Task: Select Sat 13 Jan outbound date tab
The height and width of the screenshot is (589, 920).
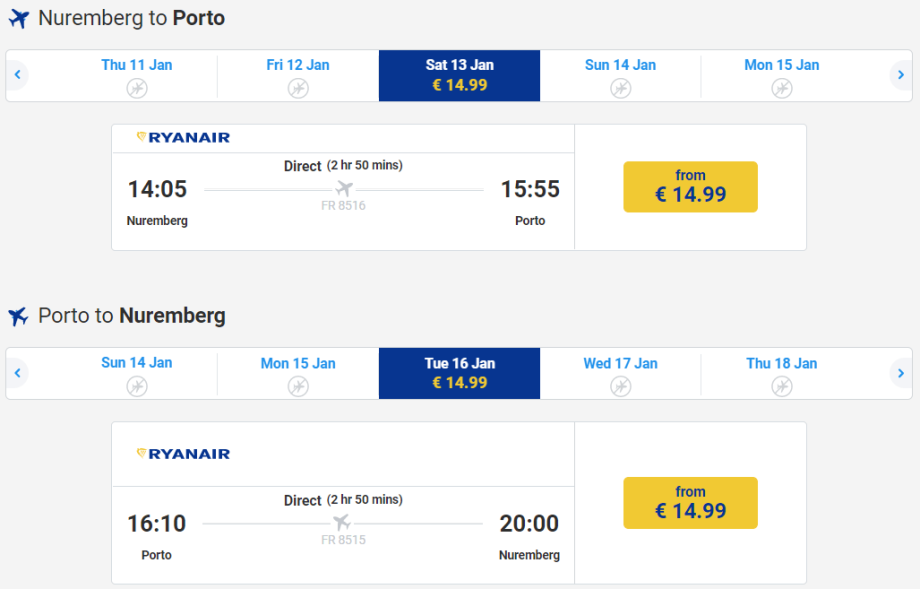Action: coord(459,75)
